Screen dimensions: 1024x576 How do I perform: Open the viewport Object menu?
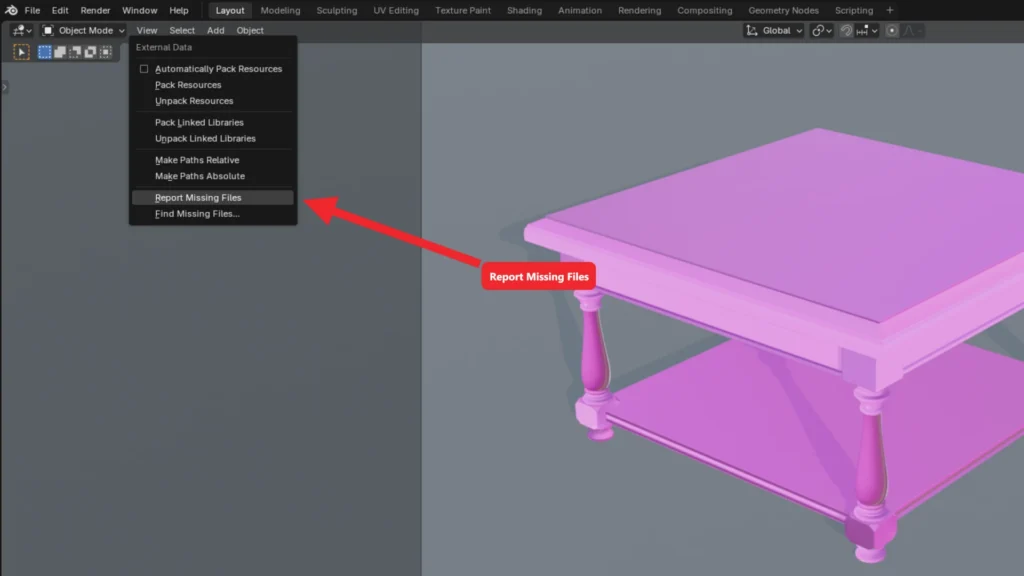click(x=250, y=31)
